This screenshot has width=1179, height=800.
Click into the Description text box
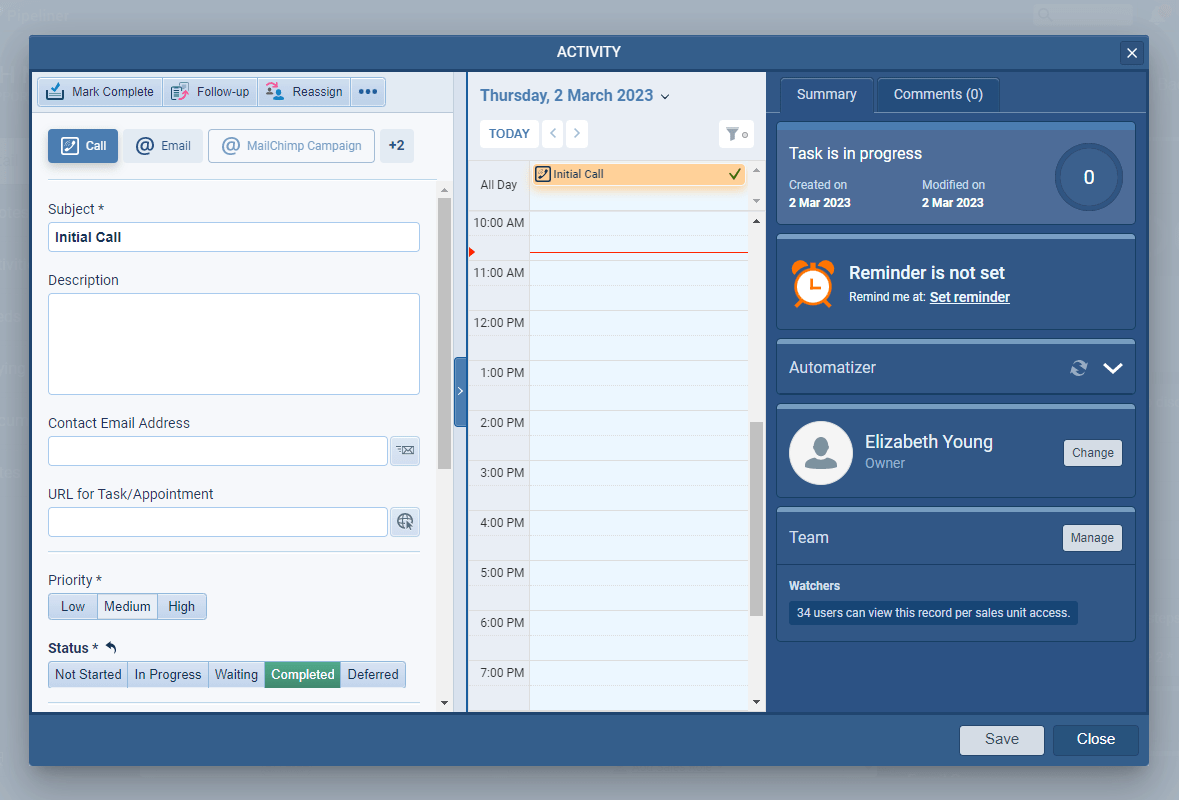pos(233,343)
